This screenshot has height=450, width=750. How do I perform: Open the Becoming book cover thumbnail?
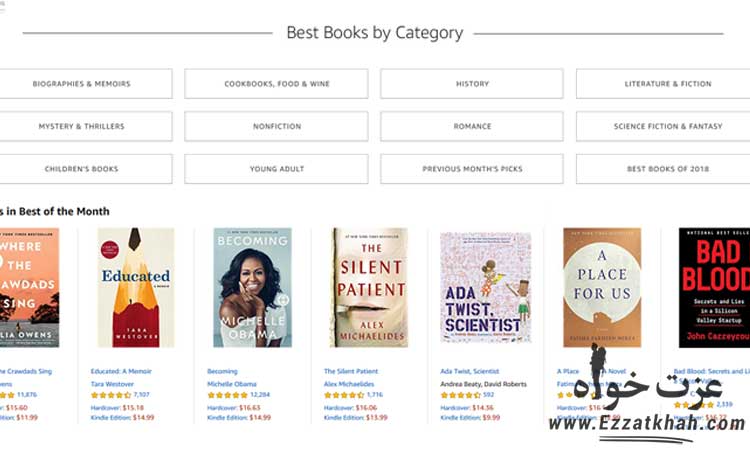coord(252,287)
